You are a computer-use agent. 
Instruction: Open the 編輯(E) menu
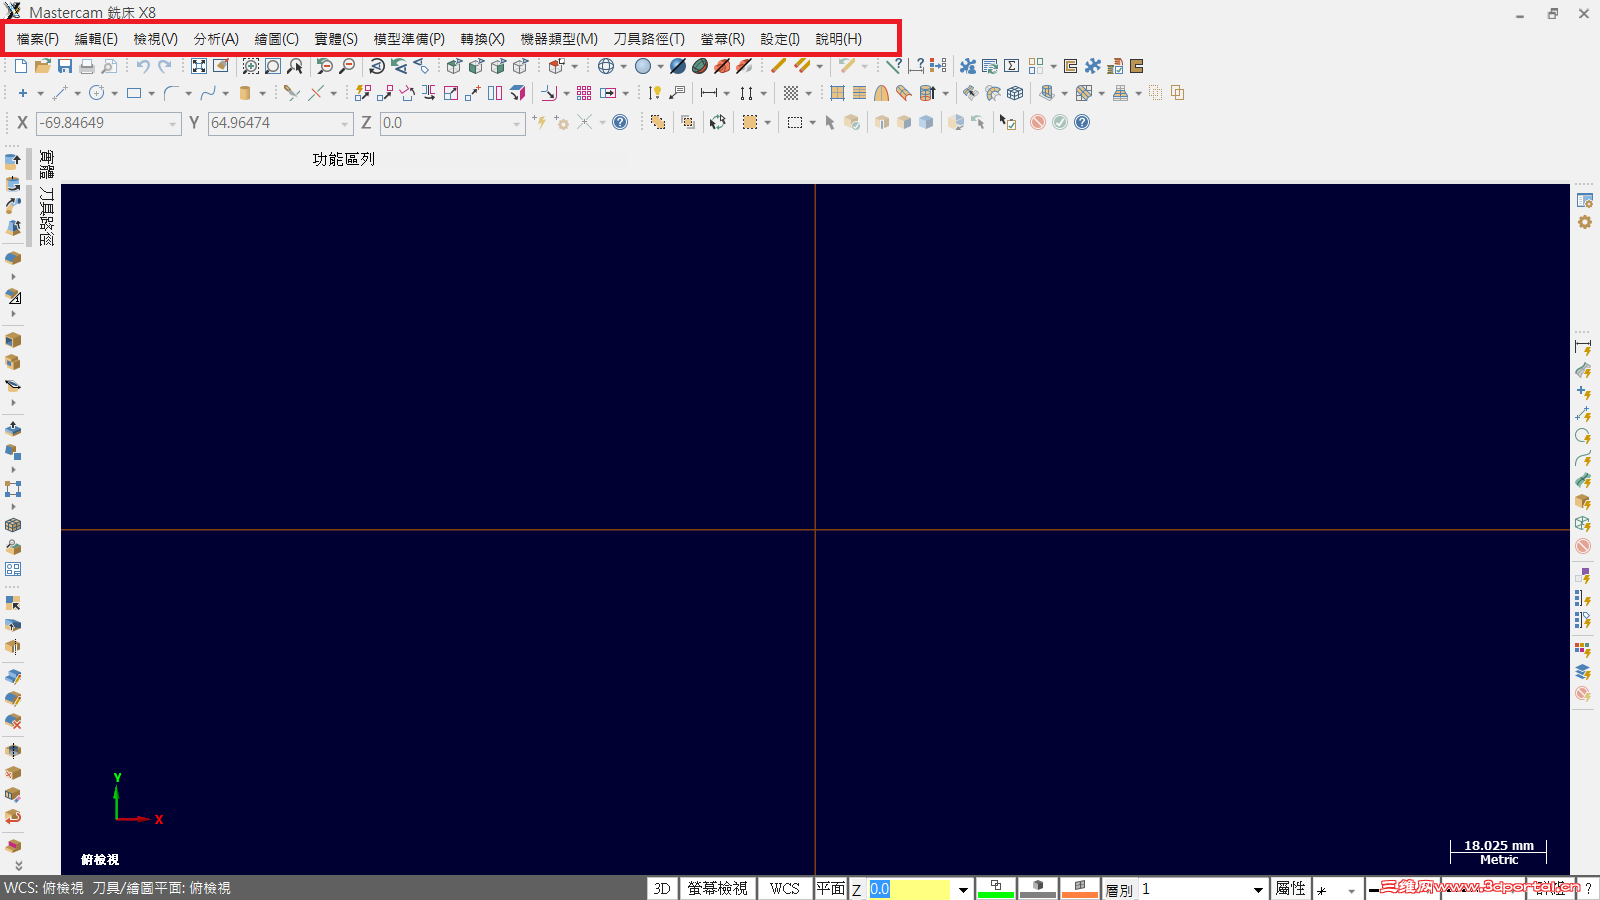pos(96,39)
